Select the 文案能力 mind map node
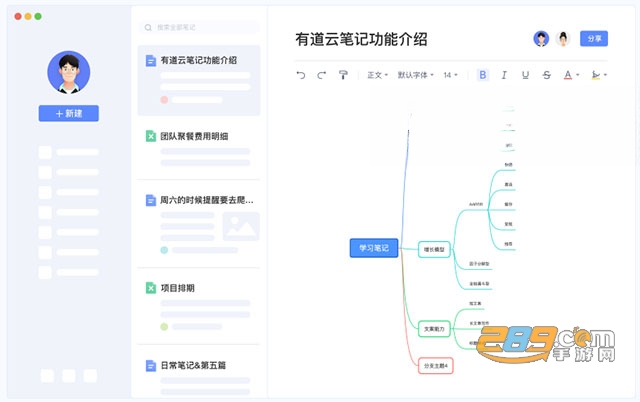Viewport: 640px width, 402px height. pyautogui.click(x=434, y=329)
